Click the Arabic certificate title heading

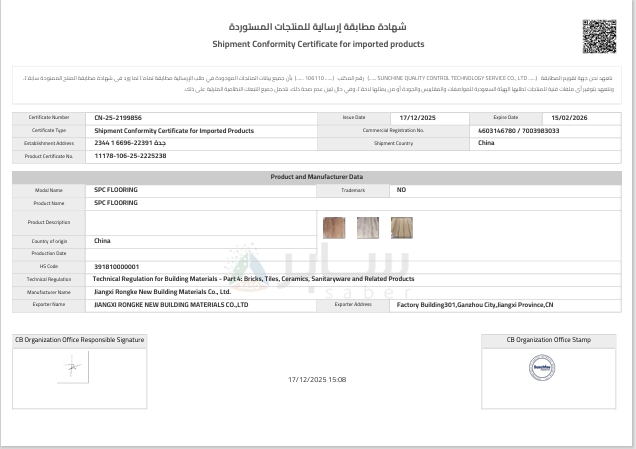click(318, 27)
